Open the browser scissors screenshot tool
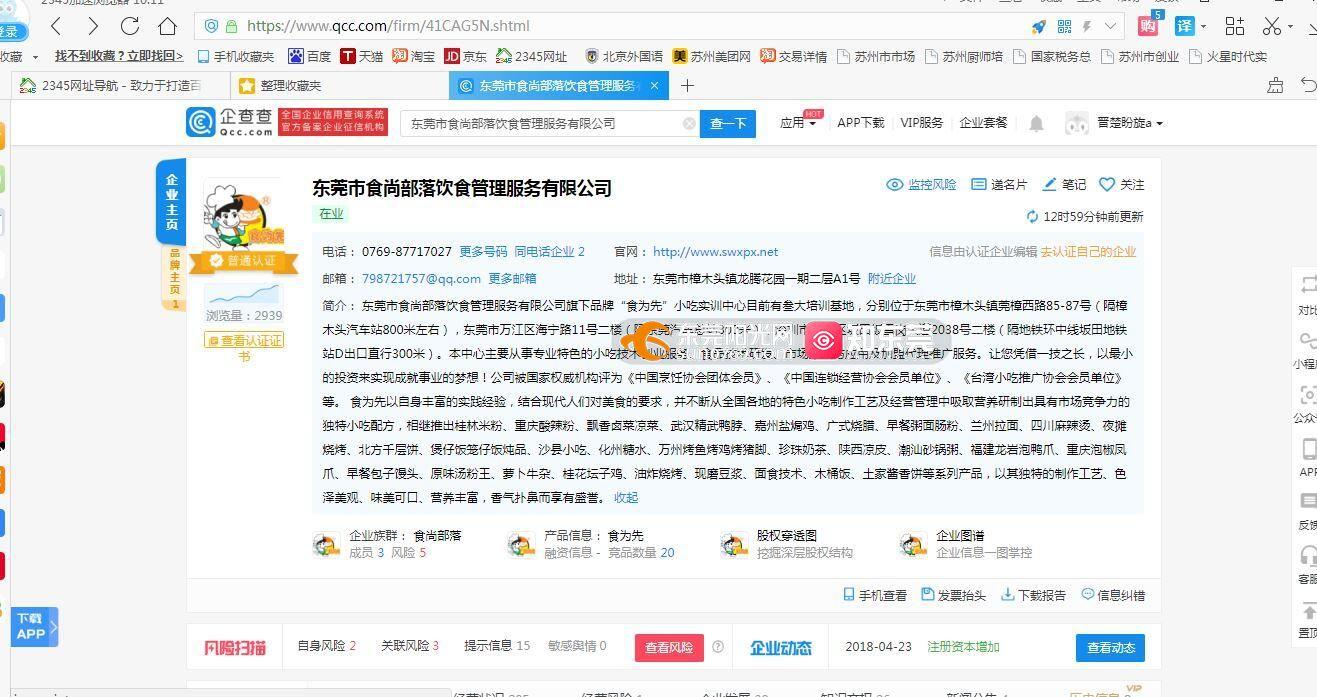The height and width of the screenshot is (697, 1317). point(1272,26)
